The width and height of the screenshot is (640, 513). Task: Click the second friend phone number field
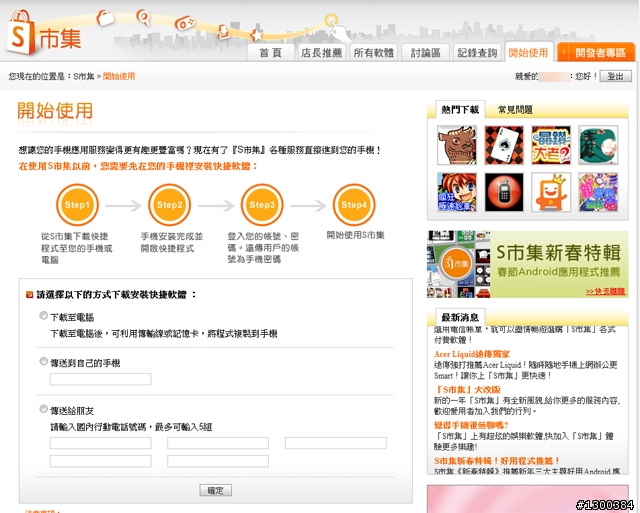[218, 443]
